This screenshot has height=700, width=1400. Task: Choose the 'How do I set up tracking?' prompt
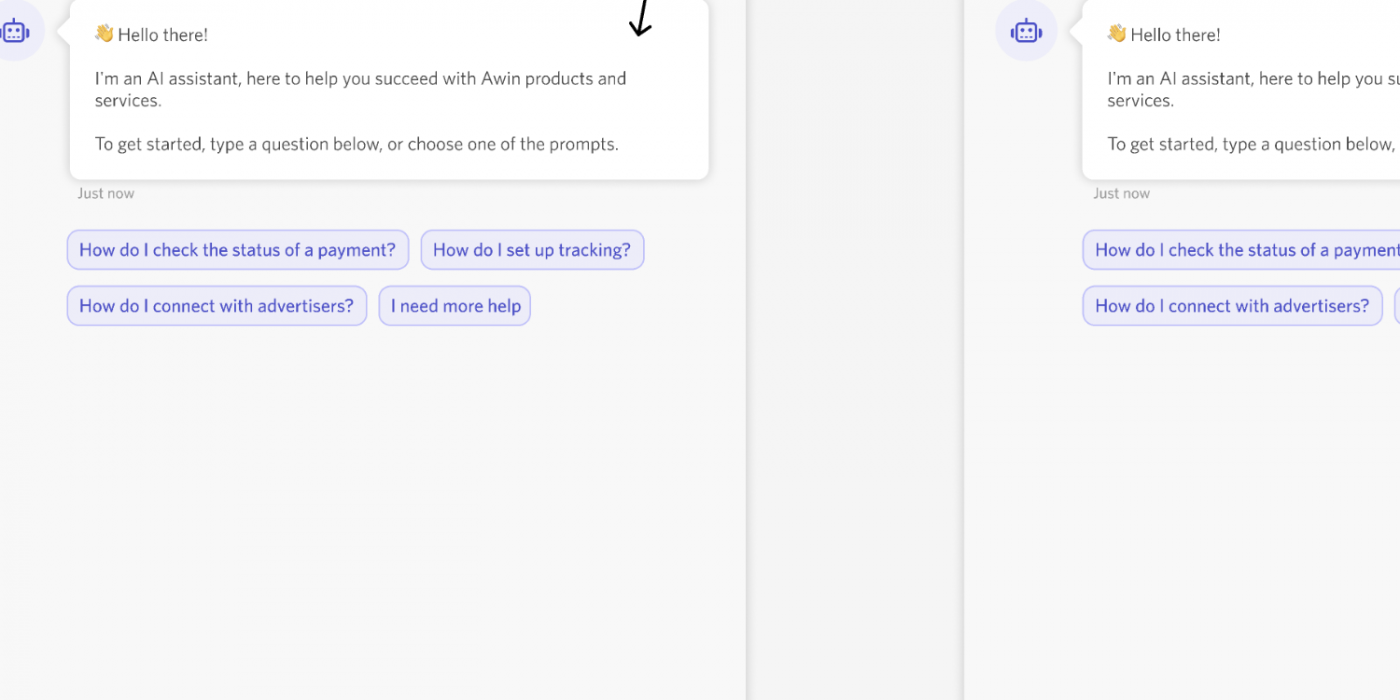coord(531,250)
